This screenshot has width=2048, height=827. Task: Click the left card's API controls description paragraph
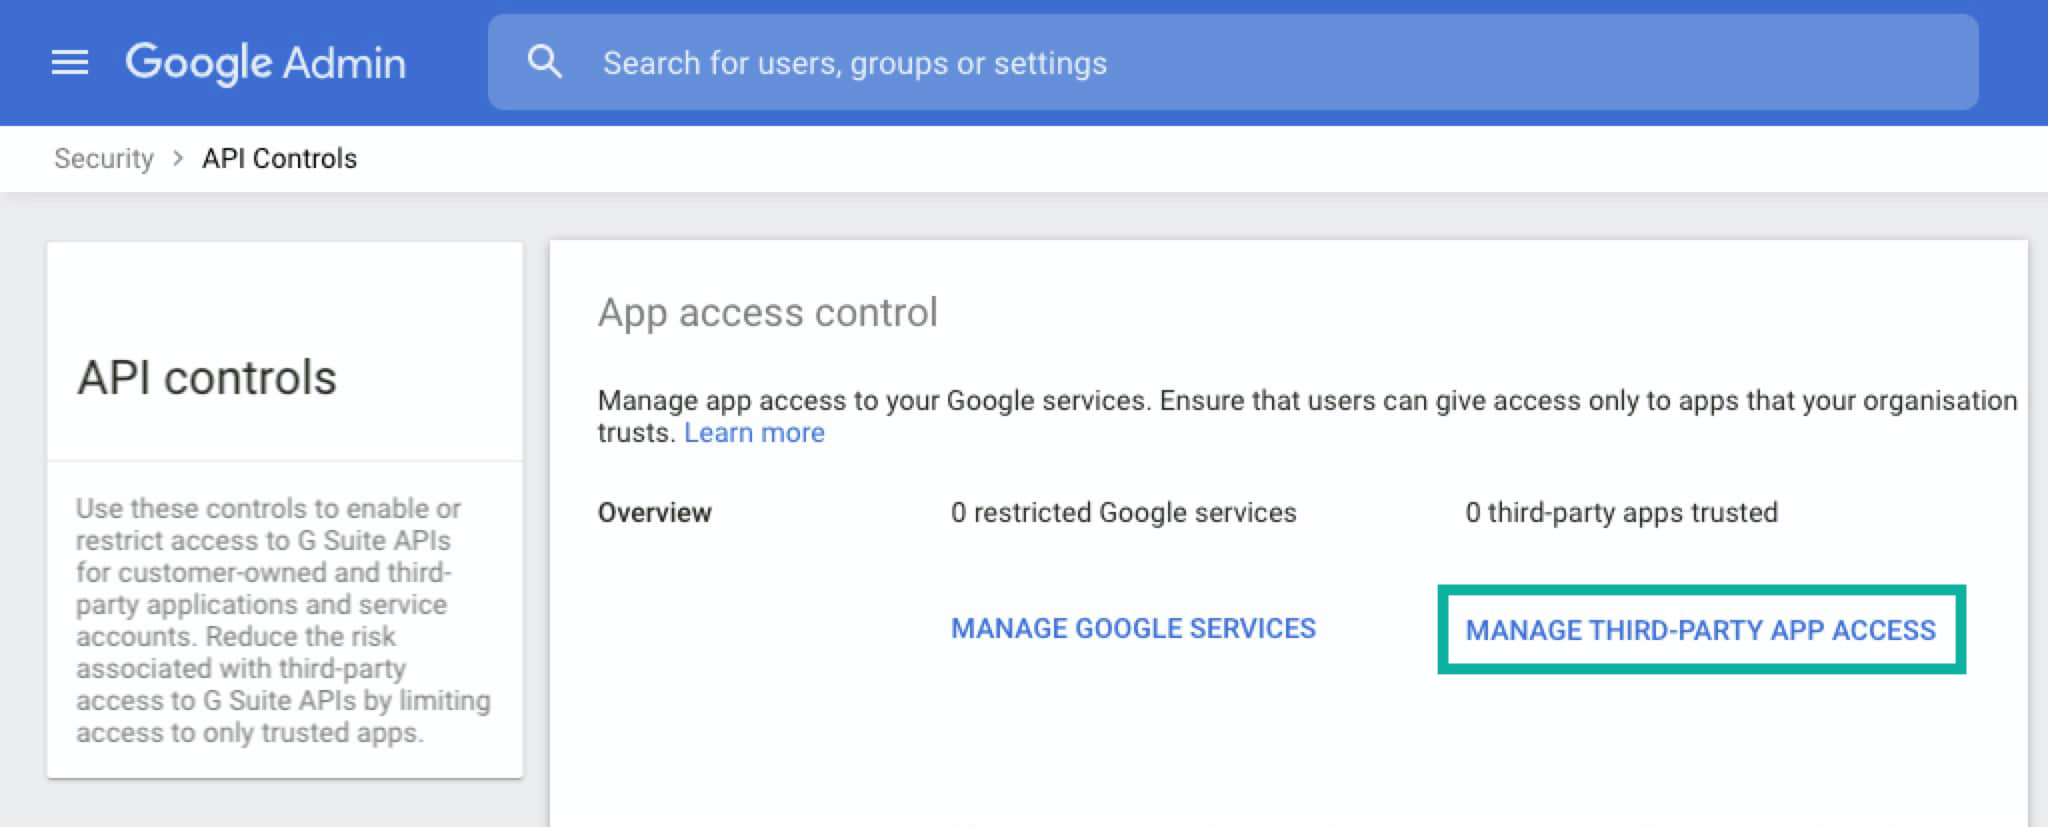(x=283, y=620)
